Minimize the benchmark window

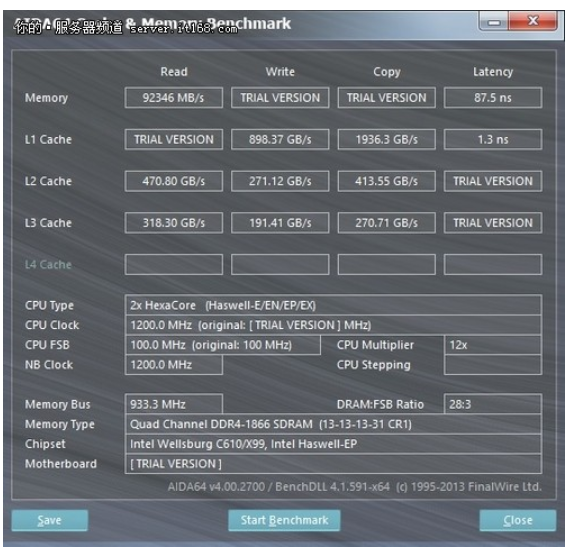[494, 22]
